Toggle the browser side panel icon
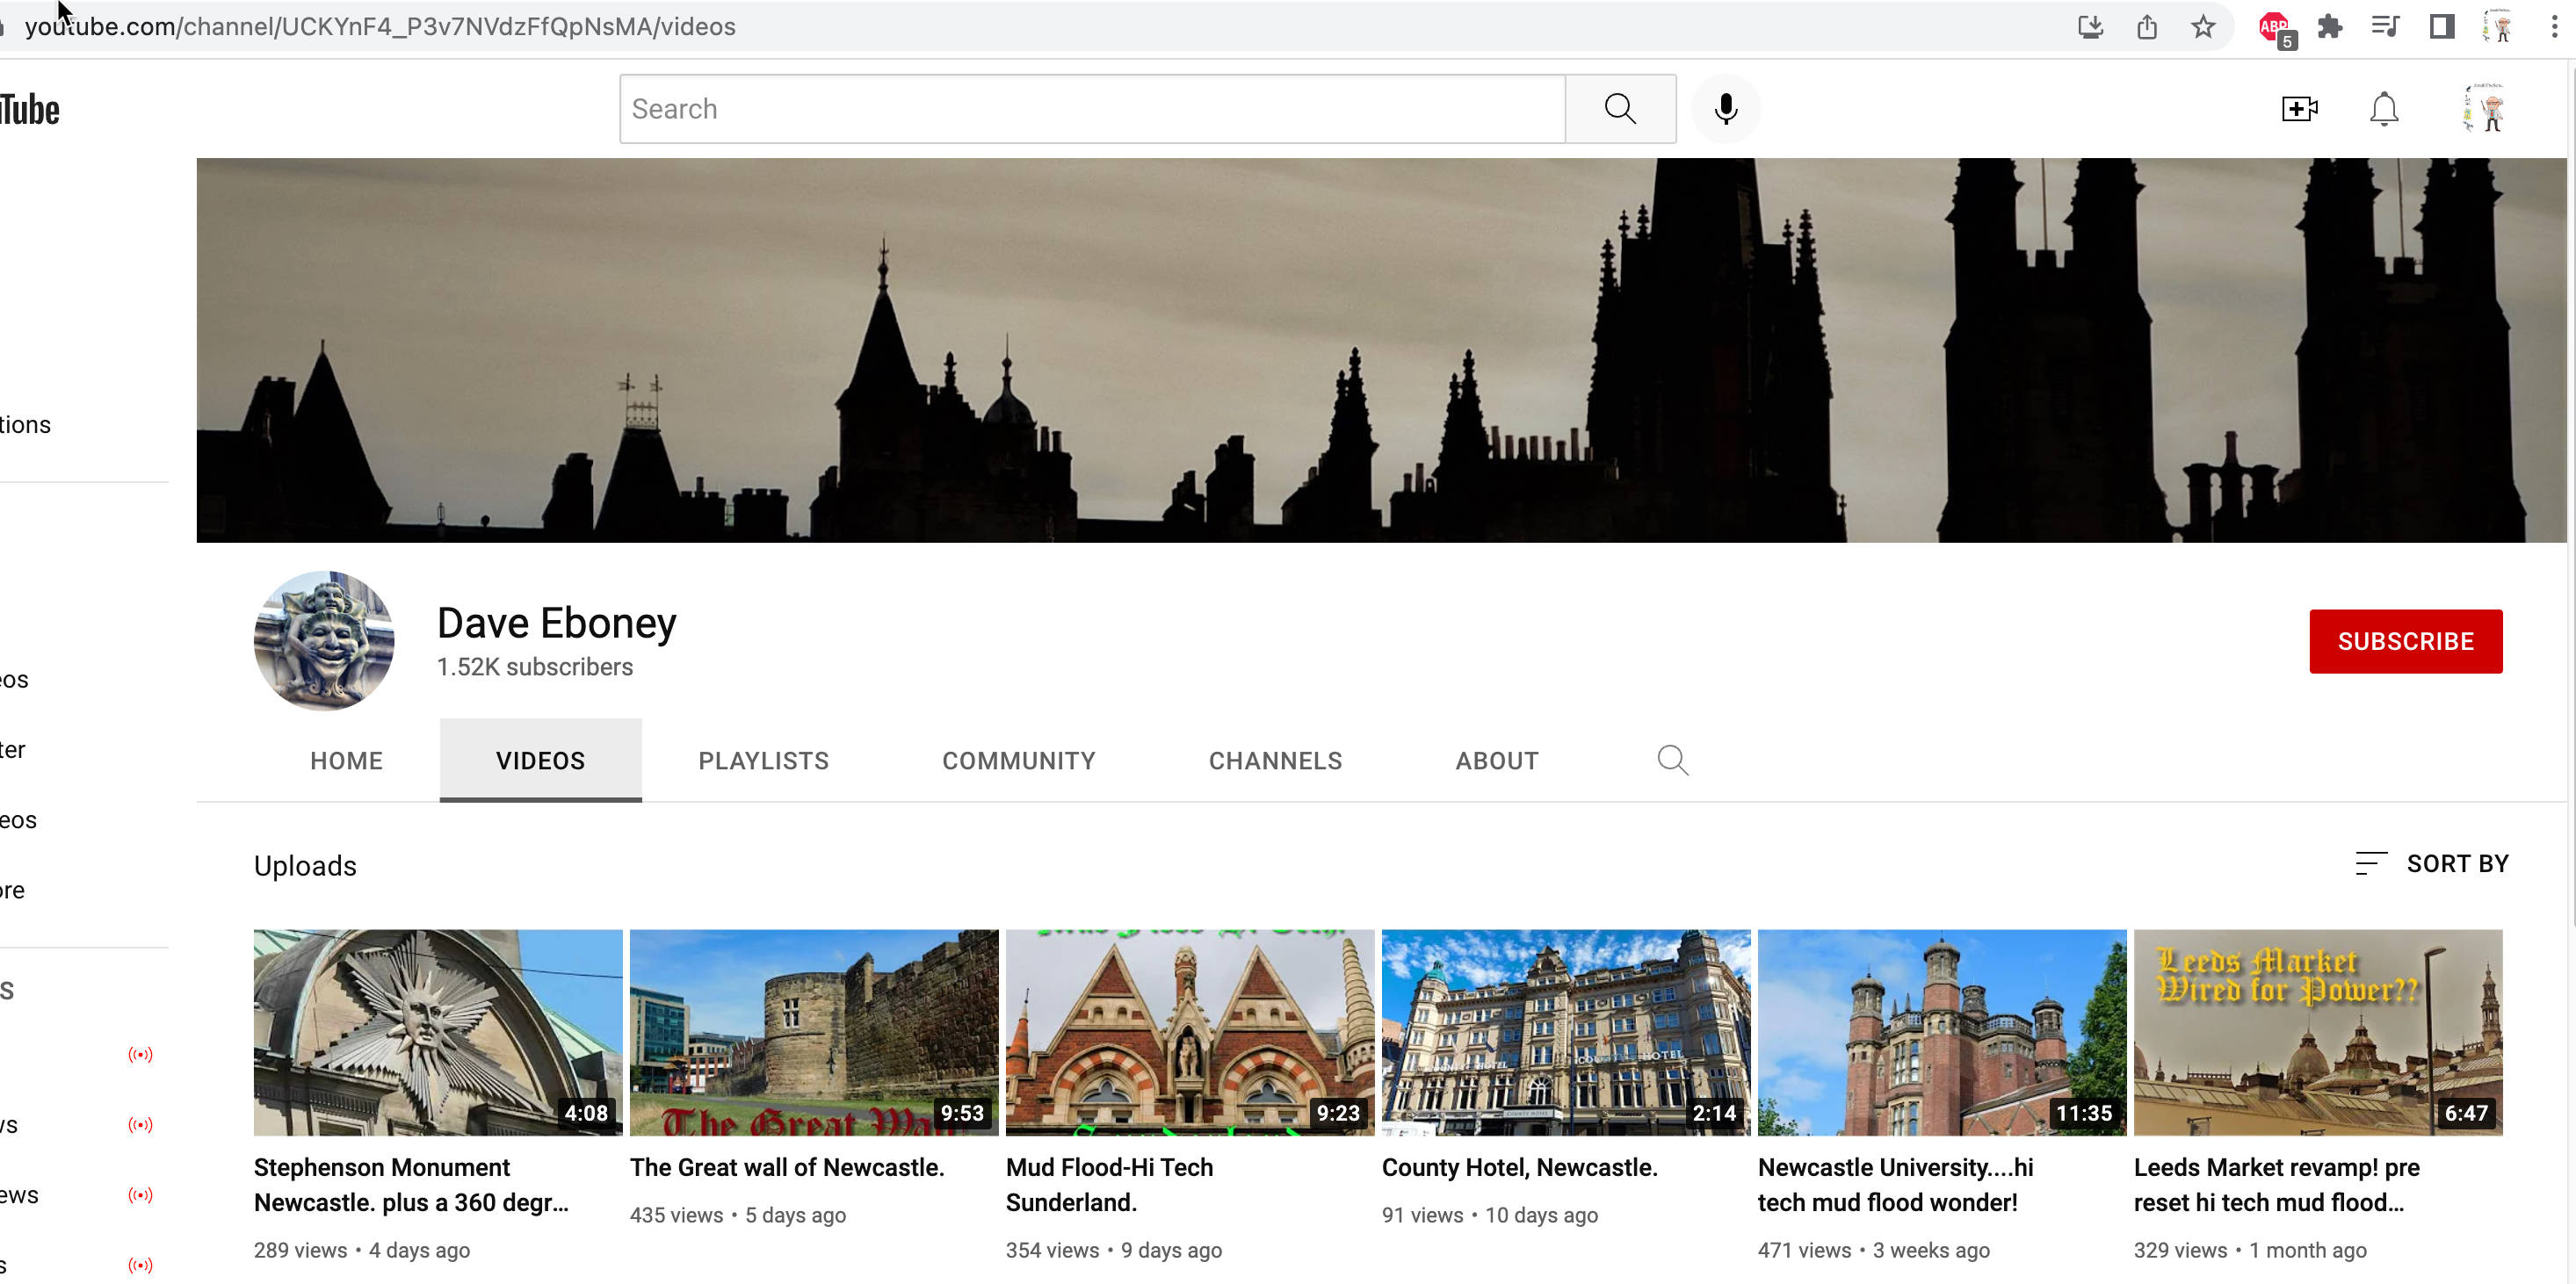This screenshot has height=1284, width=2576. (2442, 27)
